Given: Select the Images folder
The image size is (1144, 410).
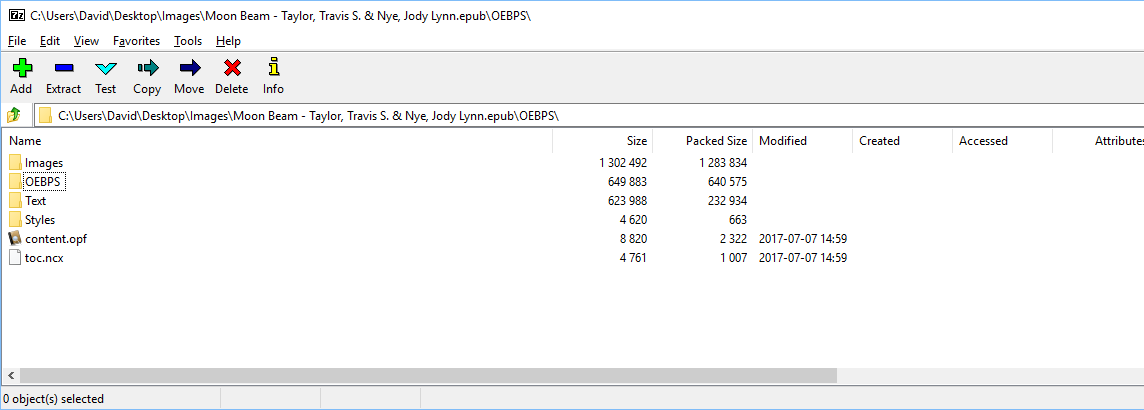Looking at the screenshot, I should point(43,163).
